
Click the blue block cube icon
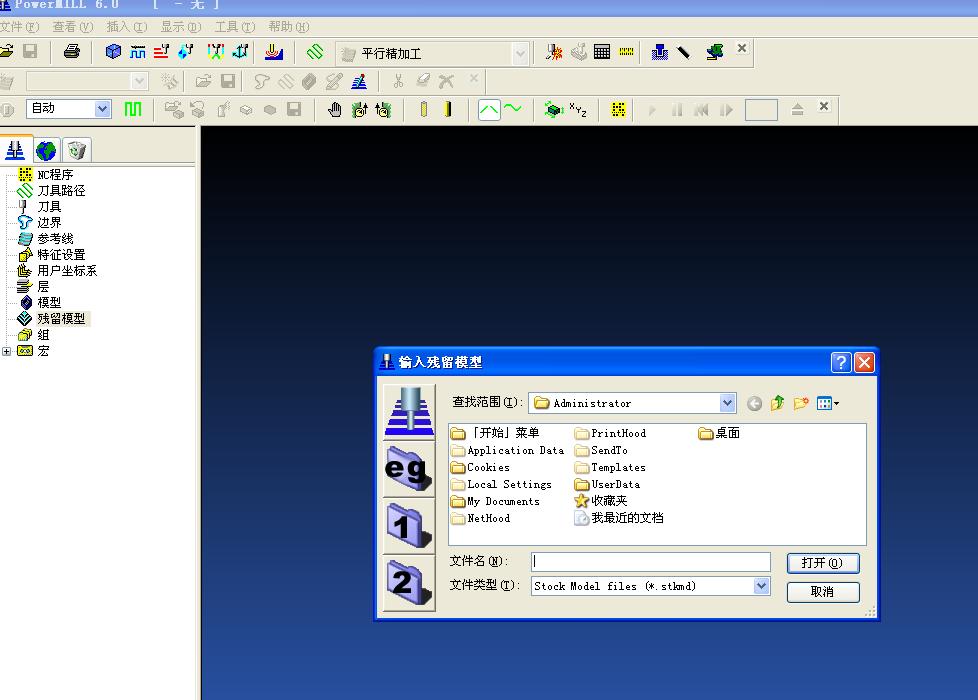click(113, 51)
